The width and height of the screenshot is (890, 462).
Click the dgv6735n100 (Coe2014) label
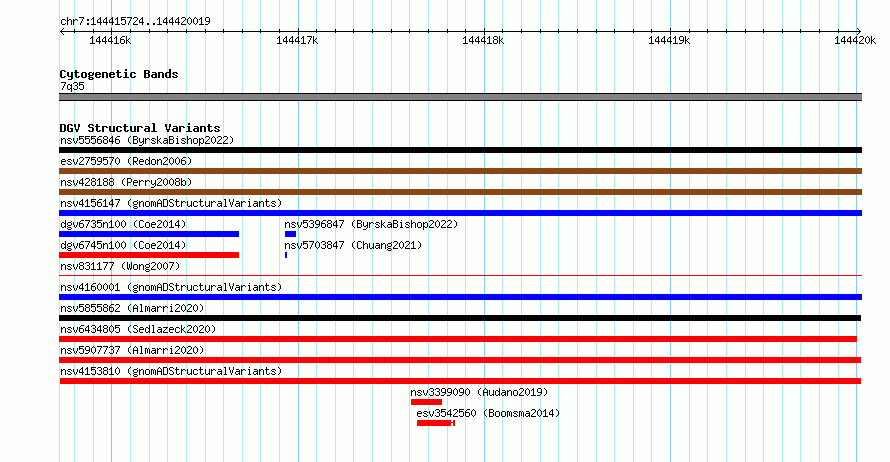click(x=123, y=224)
